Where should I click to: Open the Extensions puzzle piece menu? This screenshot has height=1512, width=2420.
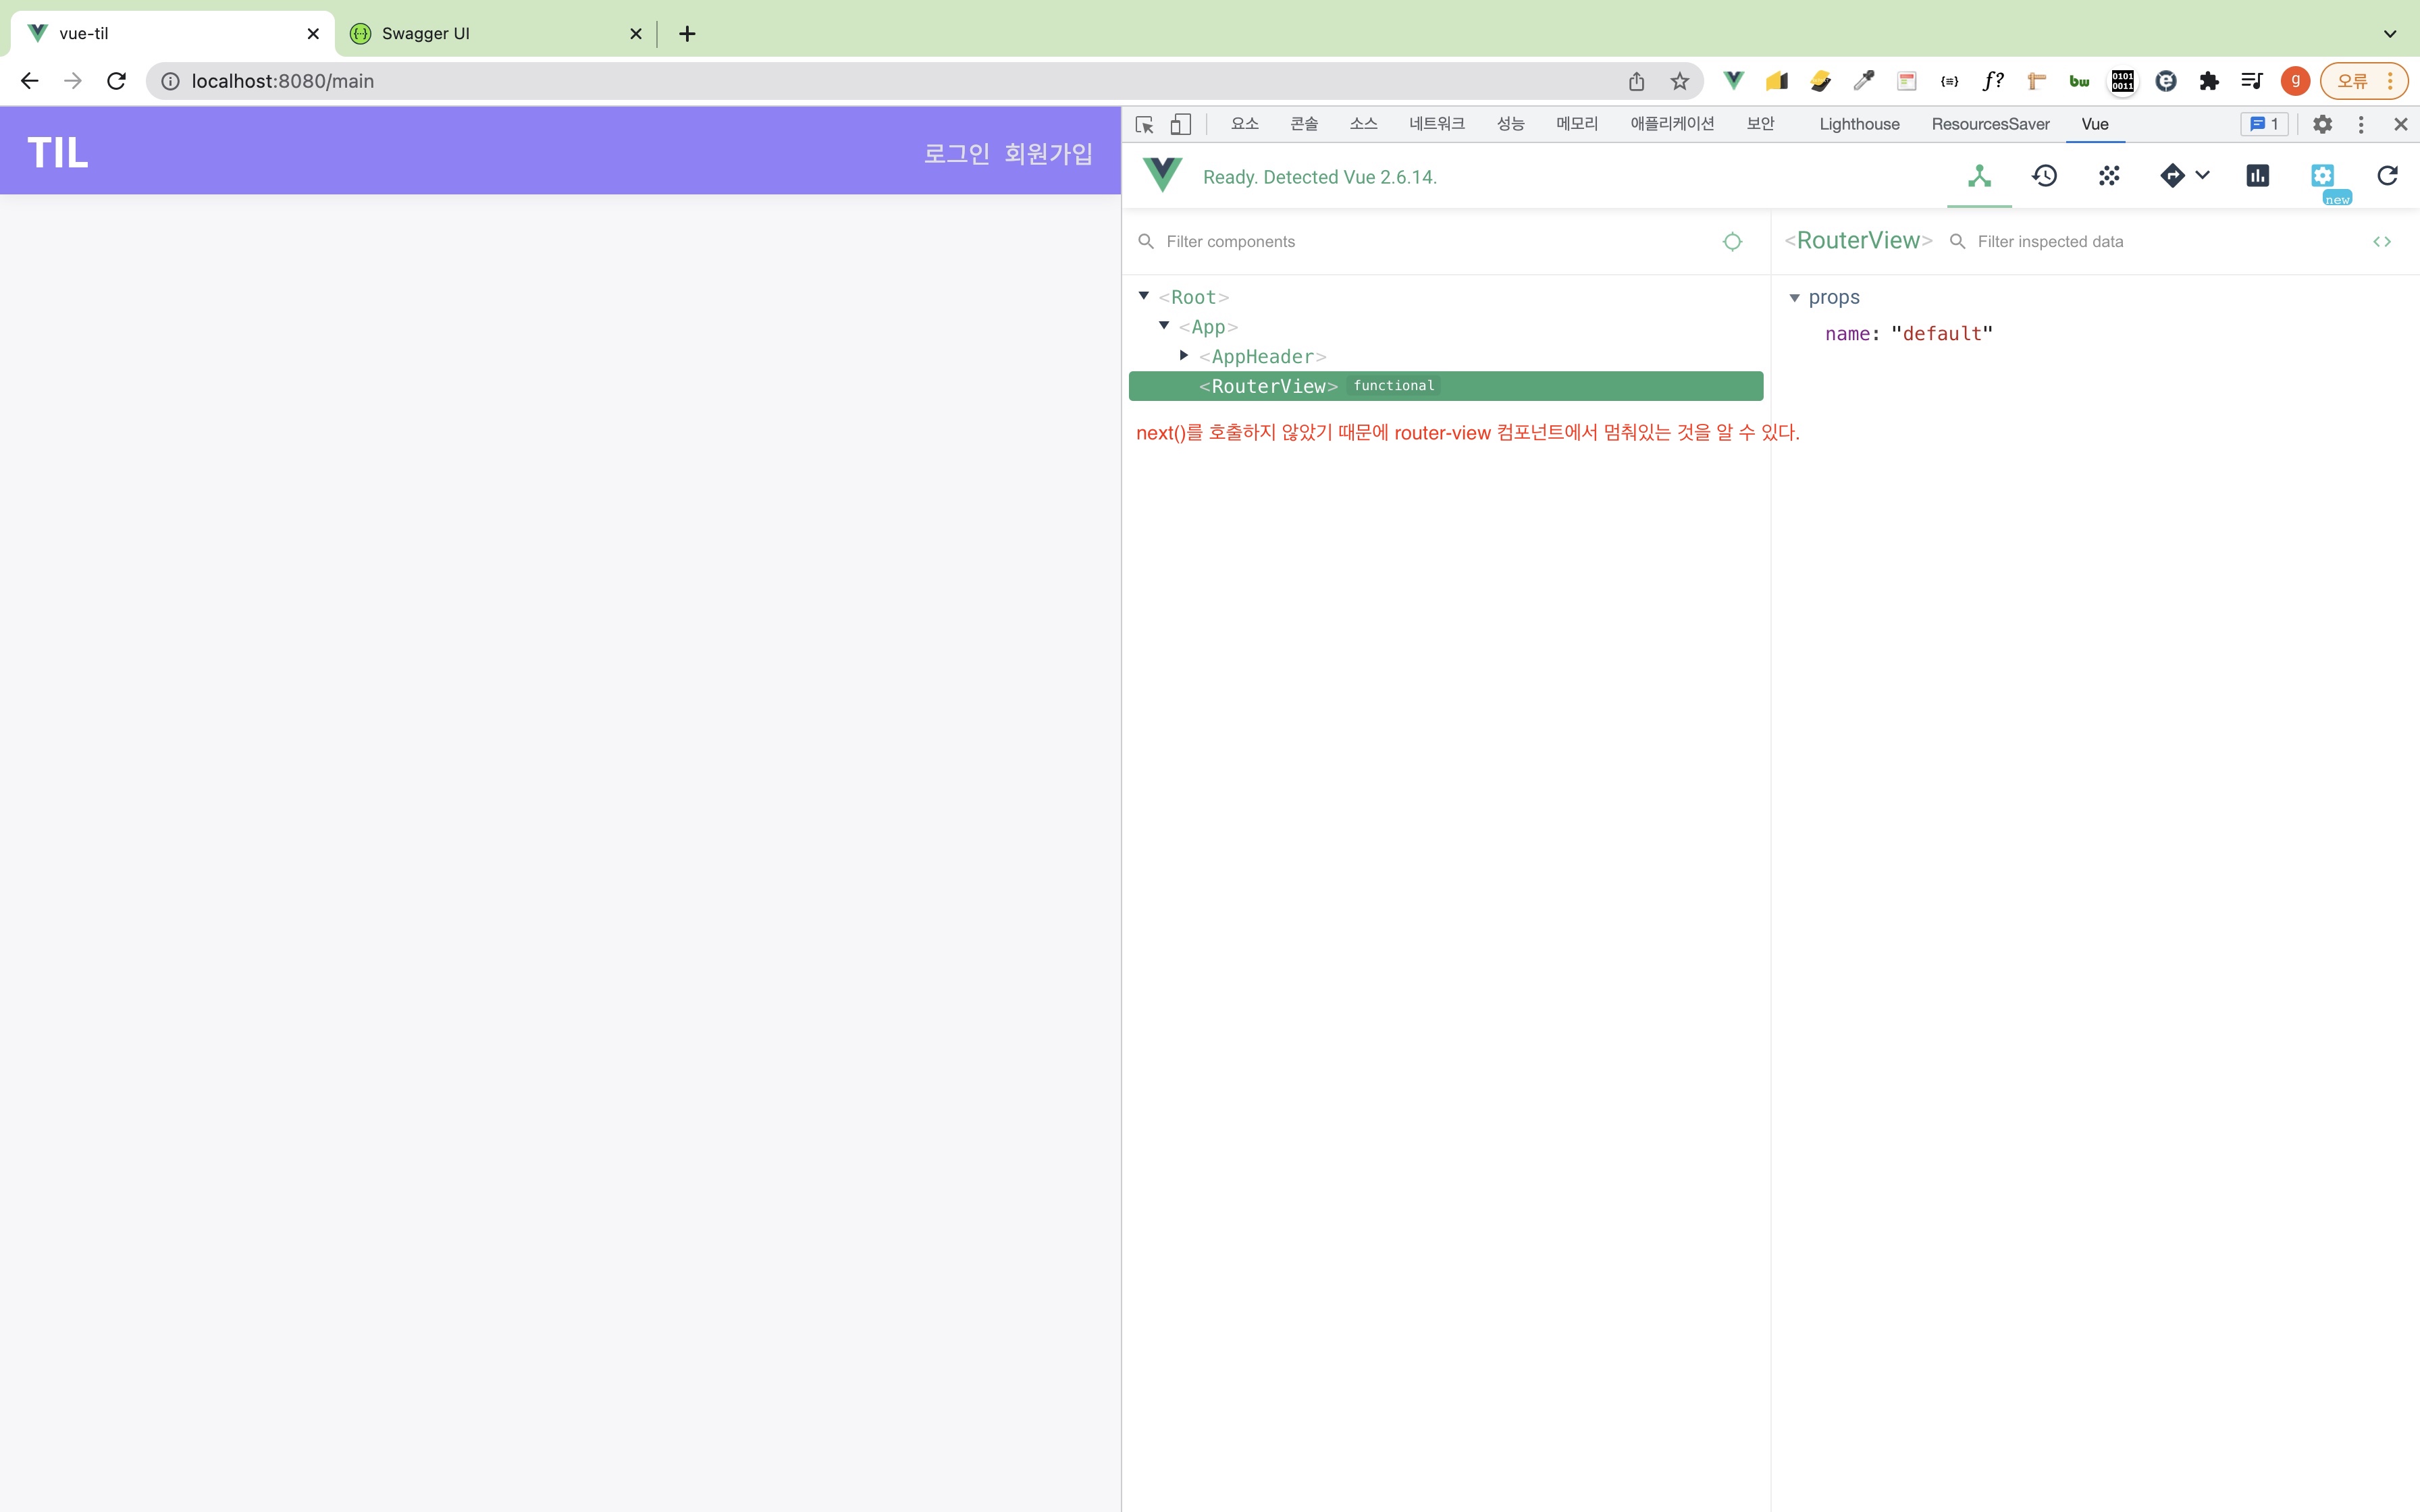(2209, 81)
